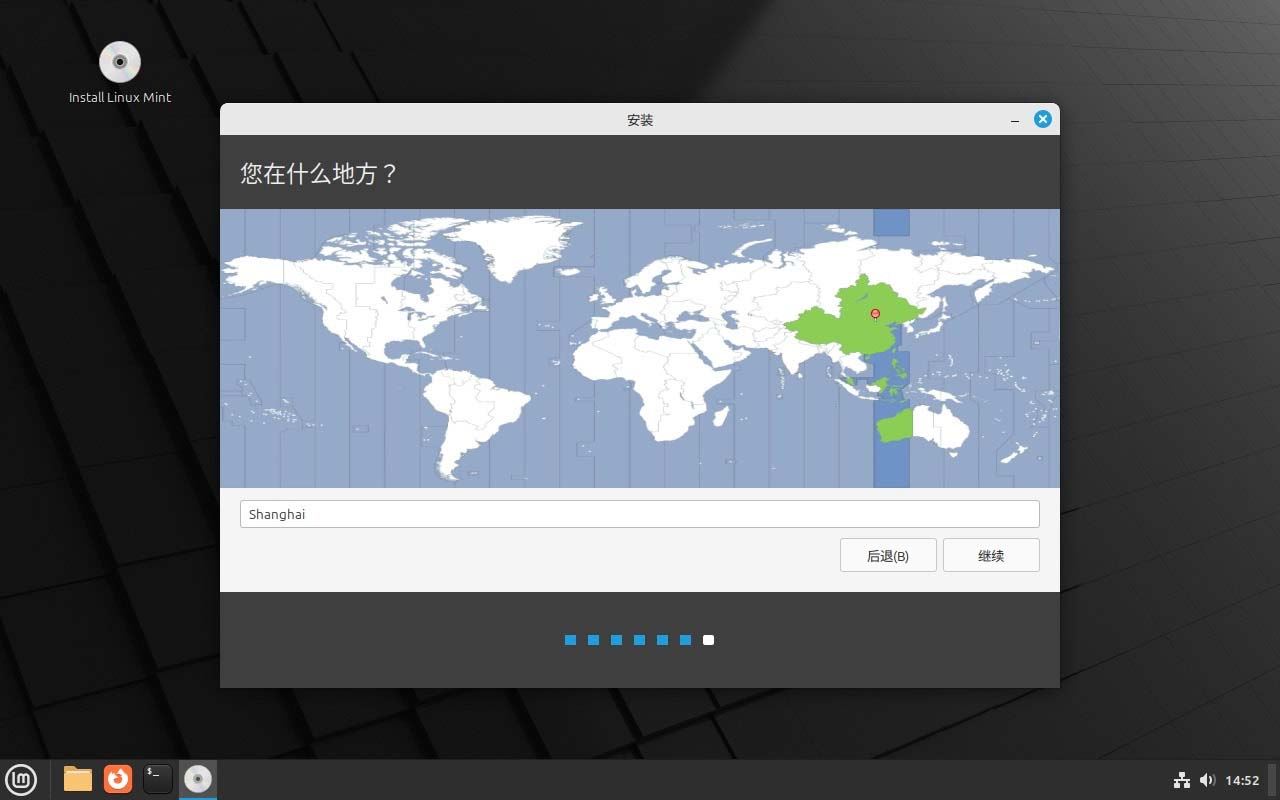Focus the running installer icon in the taskbar
The image size is (1280, 800).
[x=197, y=779]
